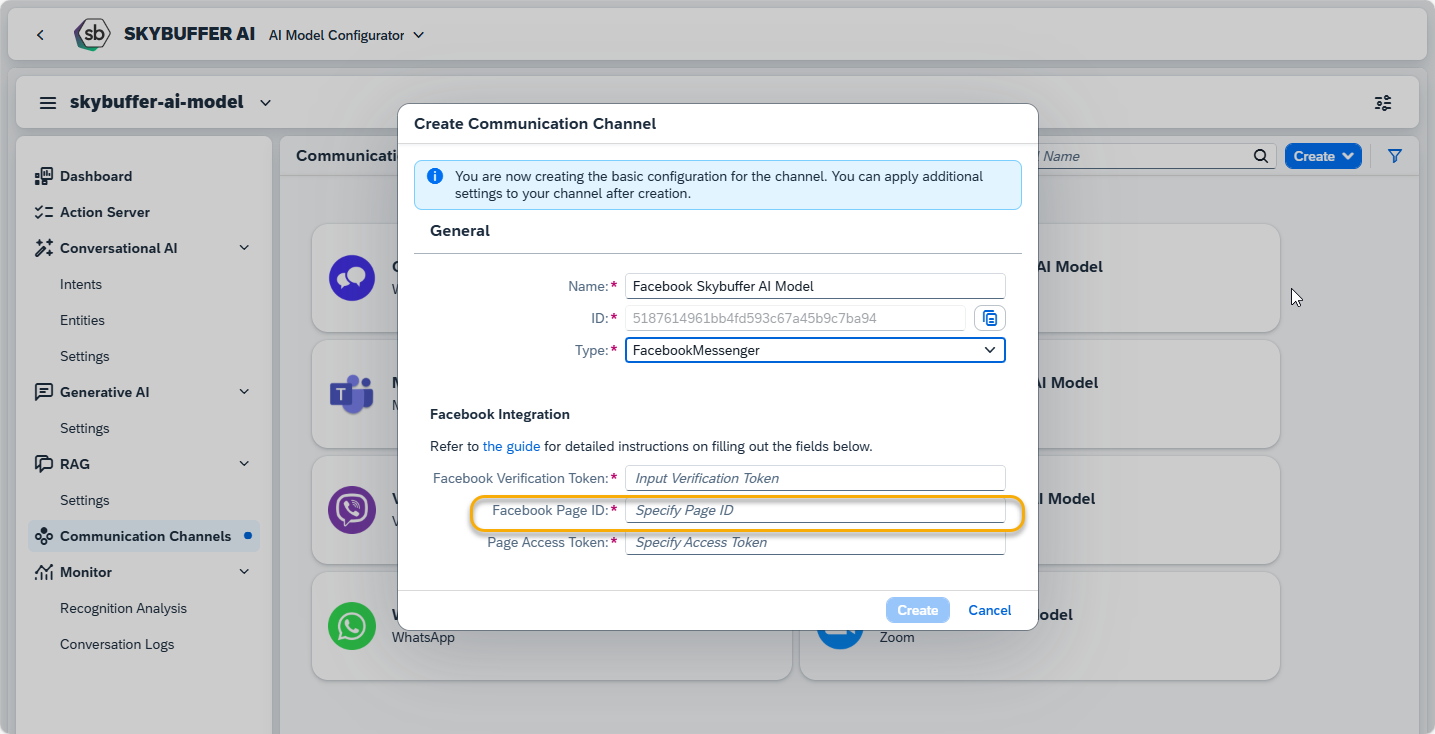Click the Create button in the dialog

point(917,610)
